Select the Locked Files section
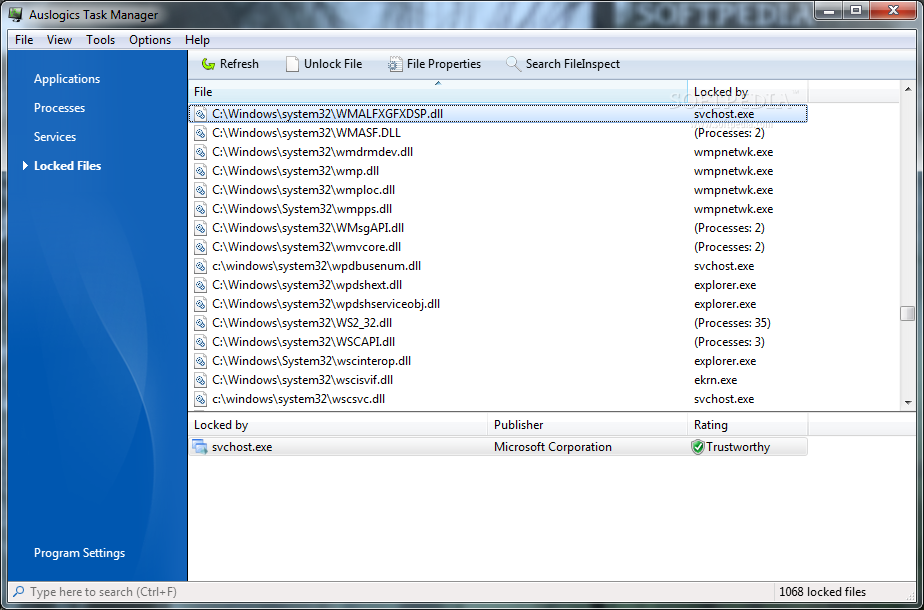 pyautogui.click(x=68, y=166)
